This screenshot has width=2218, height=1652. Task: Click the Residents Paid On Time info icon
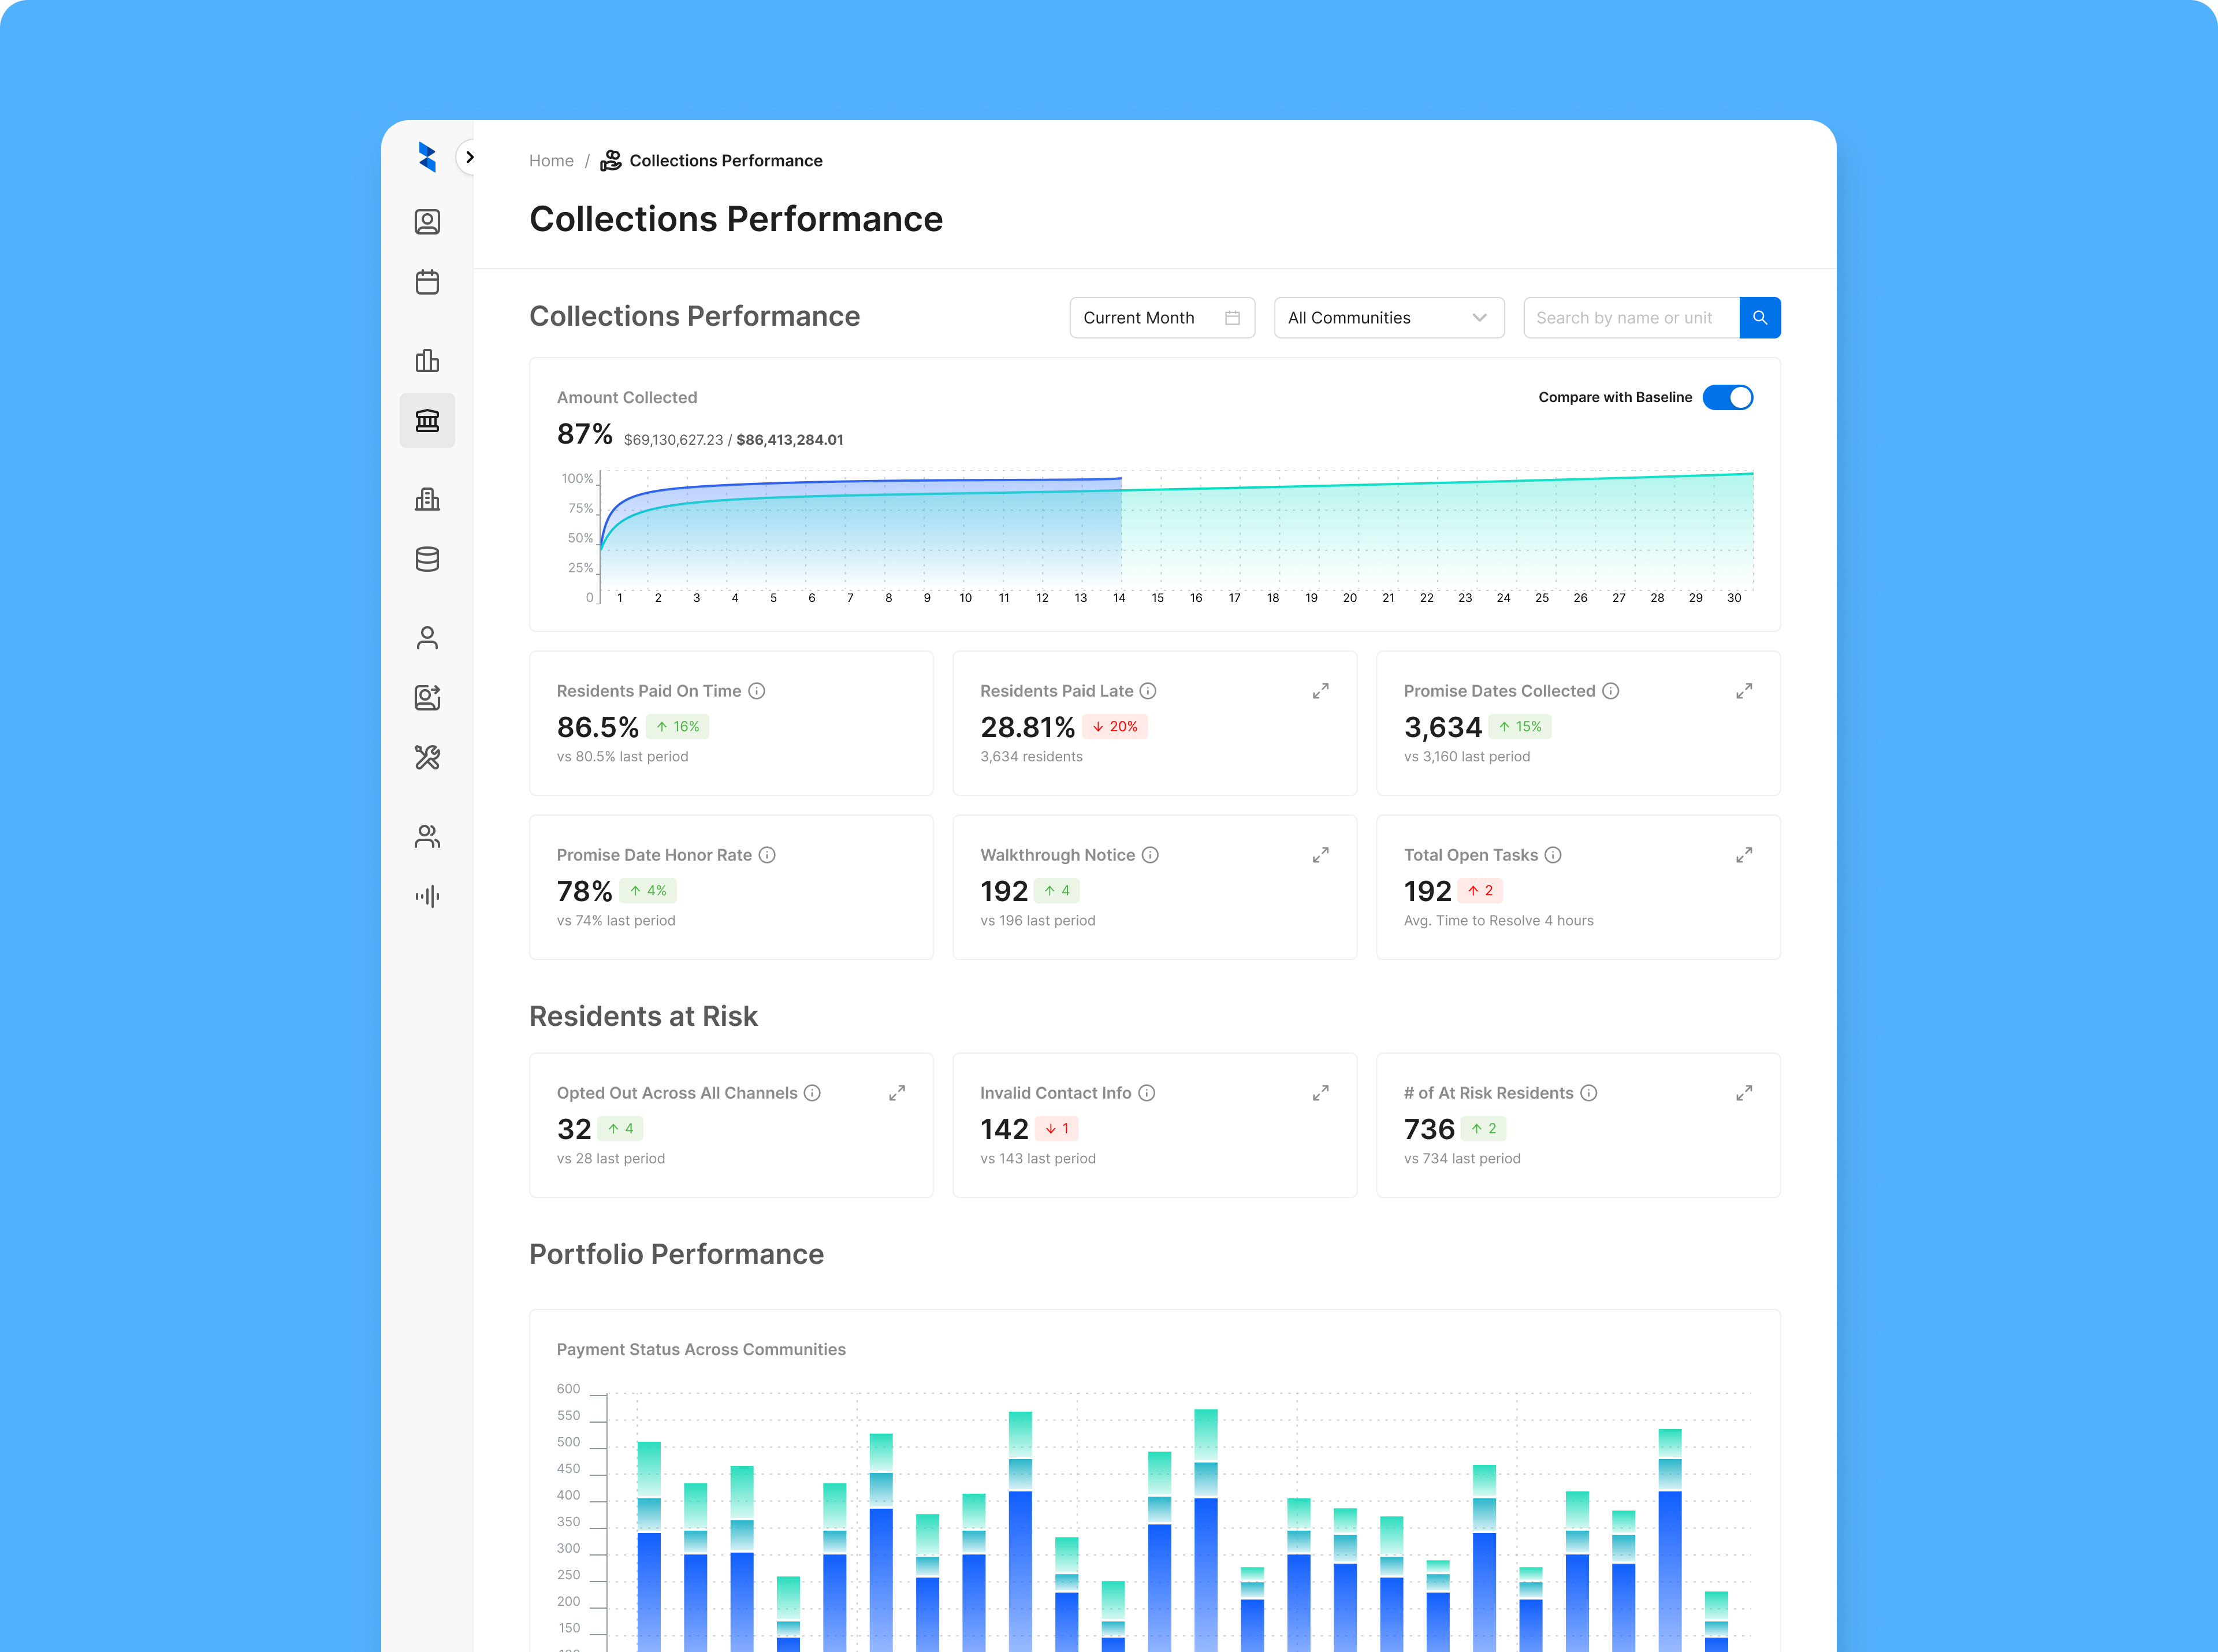point(757,690)
